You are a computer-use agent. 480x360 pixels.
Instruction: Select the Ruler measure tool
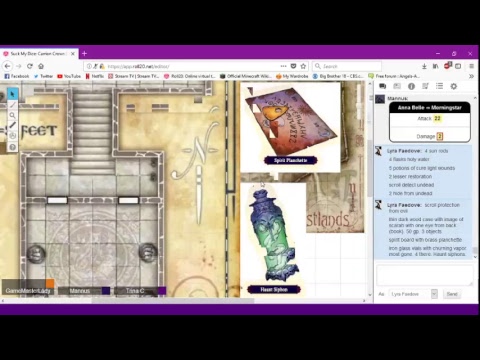(x=12, y=125)
